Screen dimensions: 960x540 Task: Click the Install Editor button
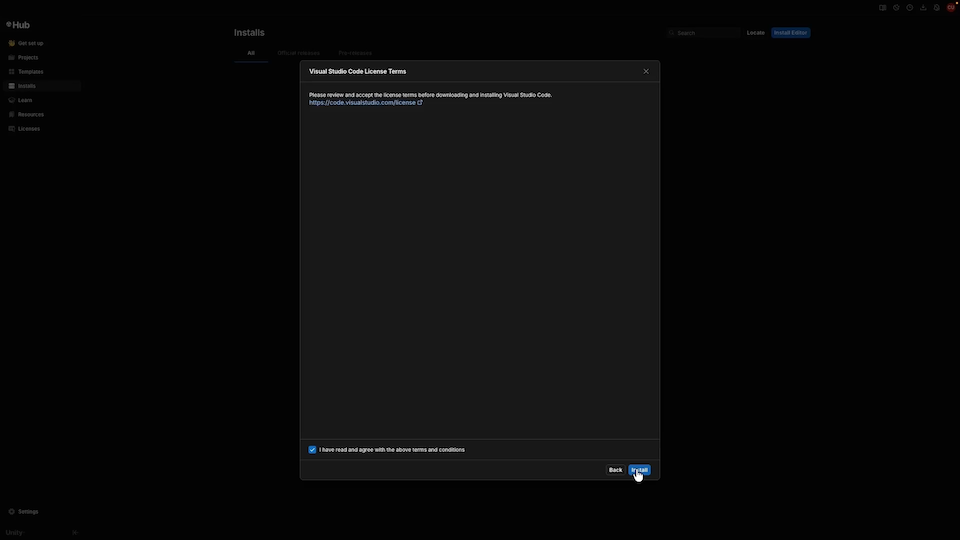pyautogui.click(x=790, y=32)
